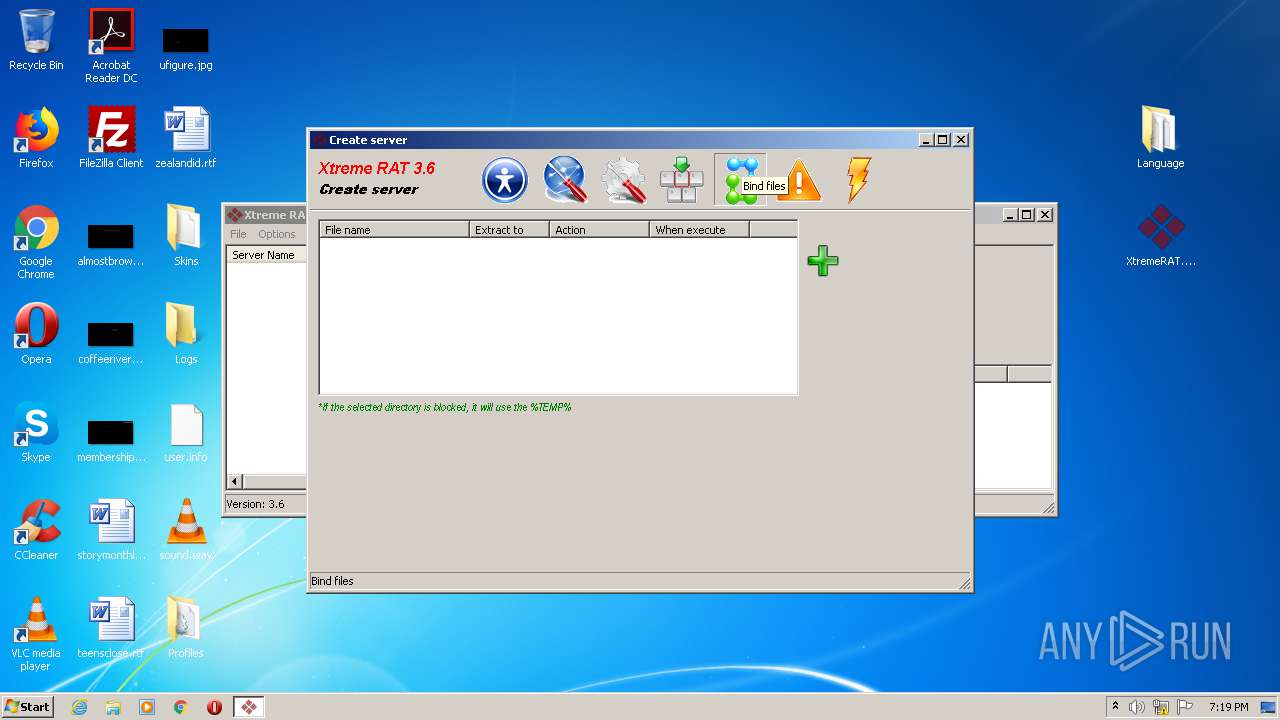
Task: Launch Skype desktop shortcut
Action: (36, 432)
